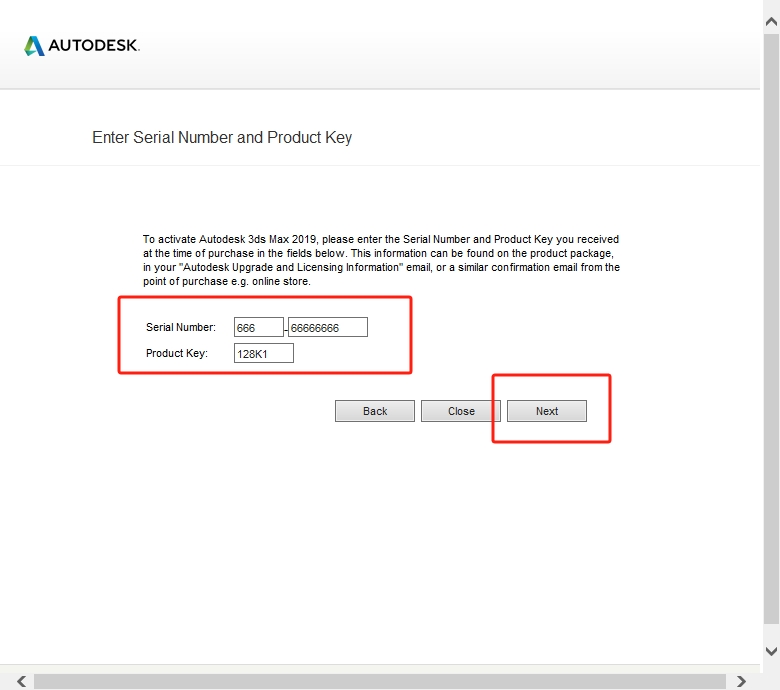Click the vertical scrollbar down arrow

coord(771,651)
